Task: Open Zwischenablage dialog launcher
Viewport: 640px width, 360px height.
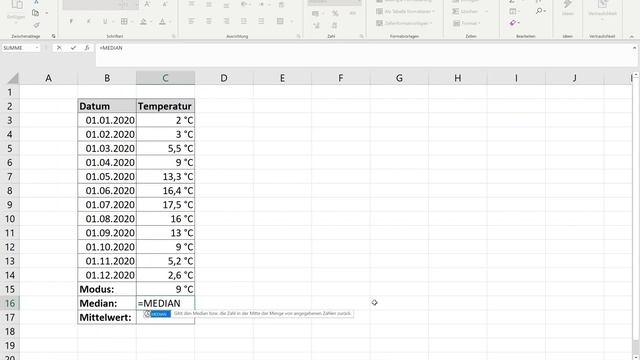Action: 53,36
